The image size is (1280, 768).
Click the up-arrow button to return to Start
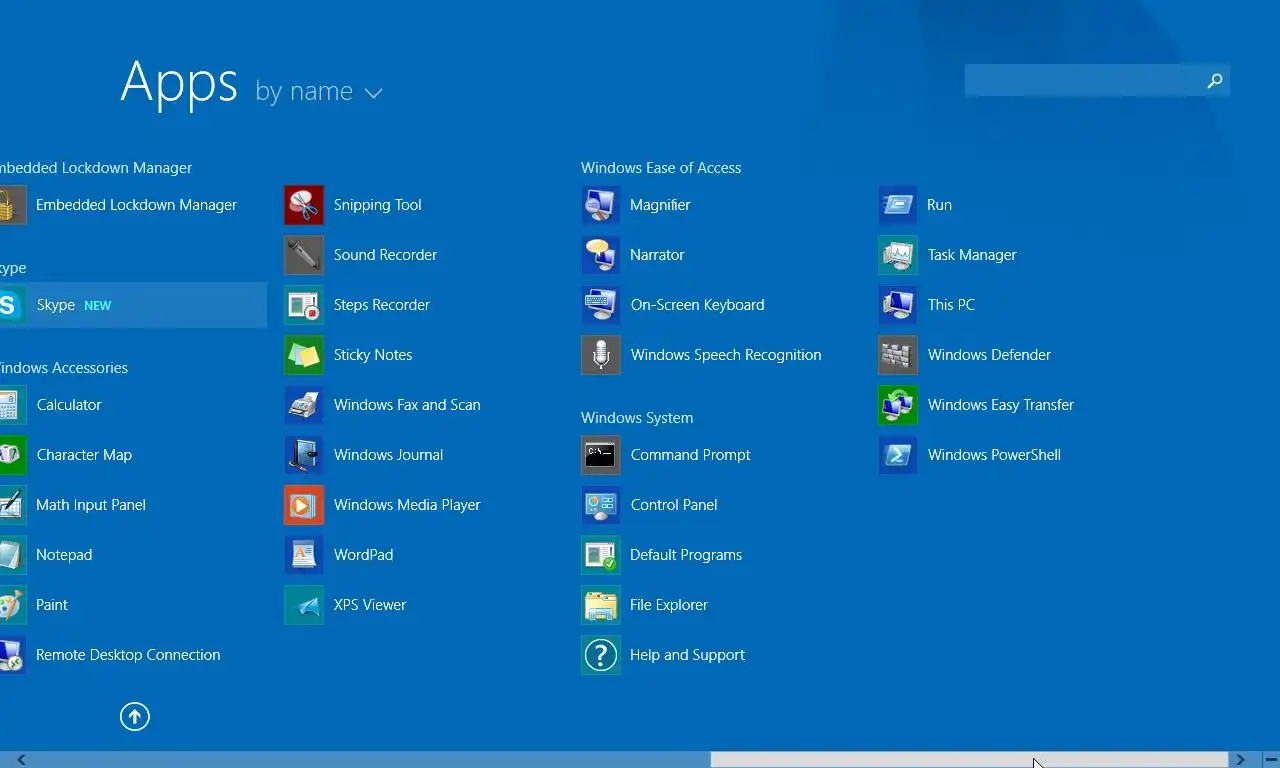[135, 716]
